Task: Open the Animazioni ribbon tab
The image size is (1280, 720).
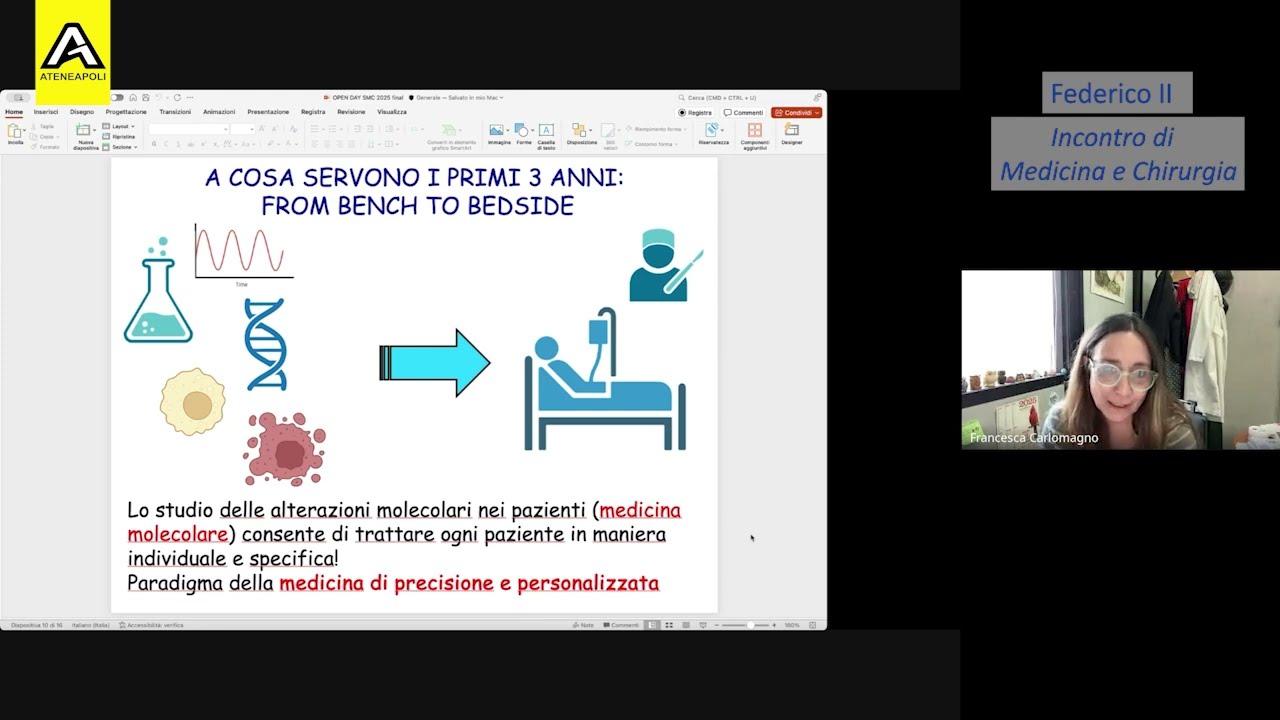Action: tap(219, 112)
